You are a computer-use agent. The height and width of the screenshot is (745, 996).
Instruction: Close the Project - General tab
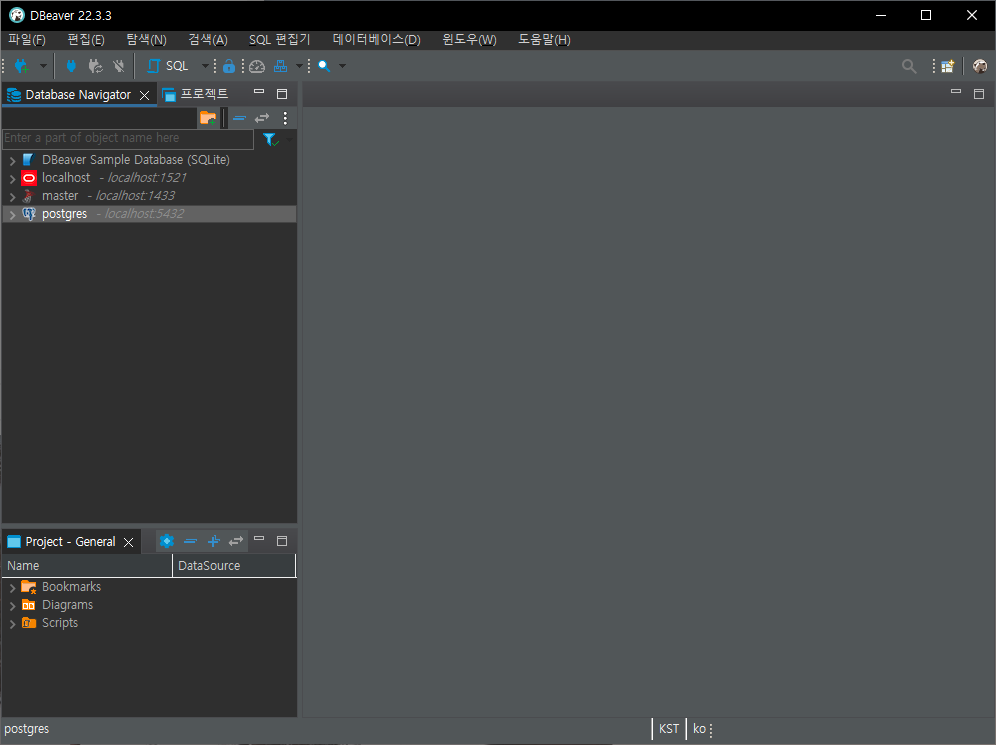pos(128,542)
